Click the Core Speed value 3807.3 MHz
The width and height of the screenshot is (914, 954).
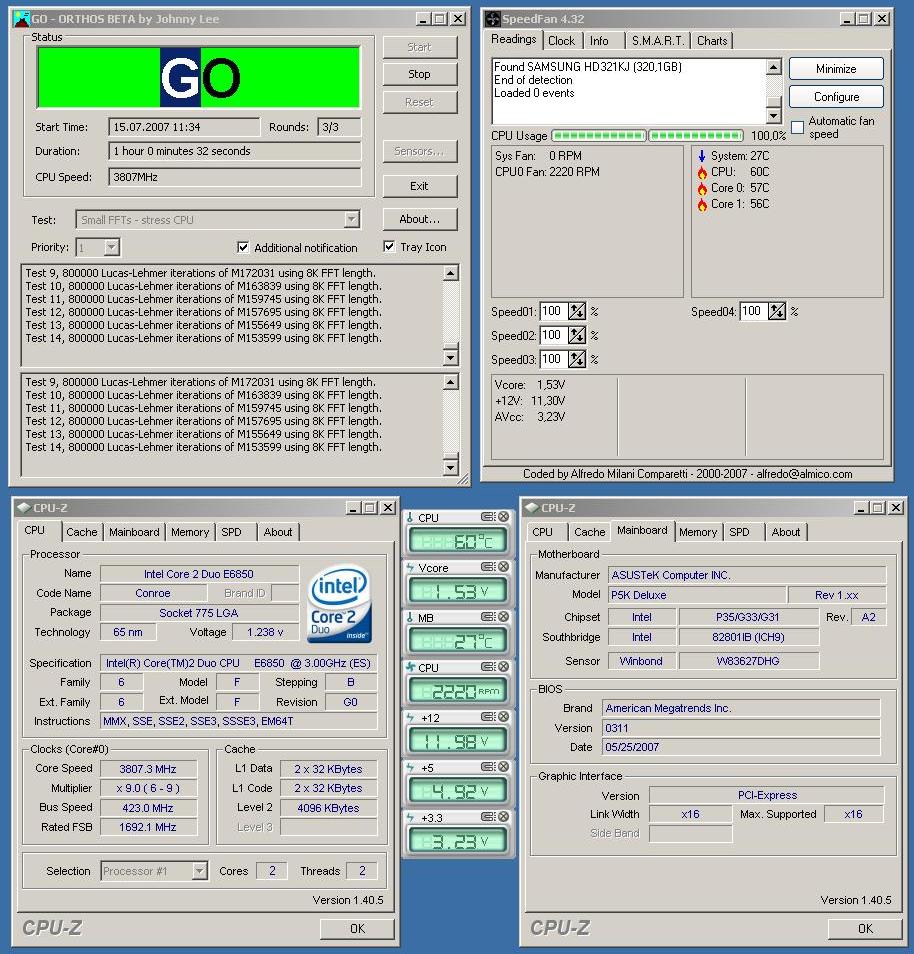coord(148,768)
